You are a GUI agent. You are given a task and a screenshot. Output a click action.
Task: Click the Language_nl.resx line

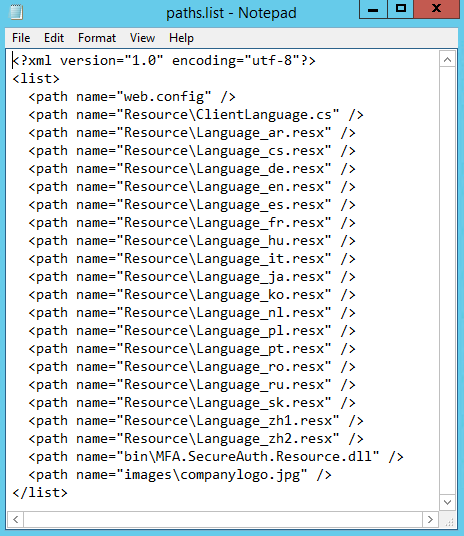192,313
